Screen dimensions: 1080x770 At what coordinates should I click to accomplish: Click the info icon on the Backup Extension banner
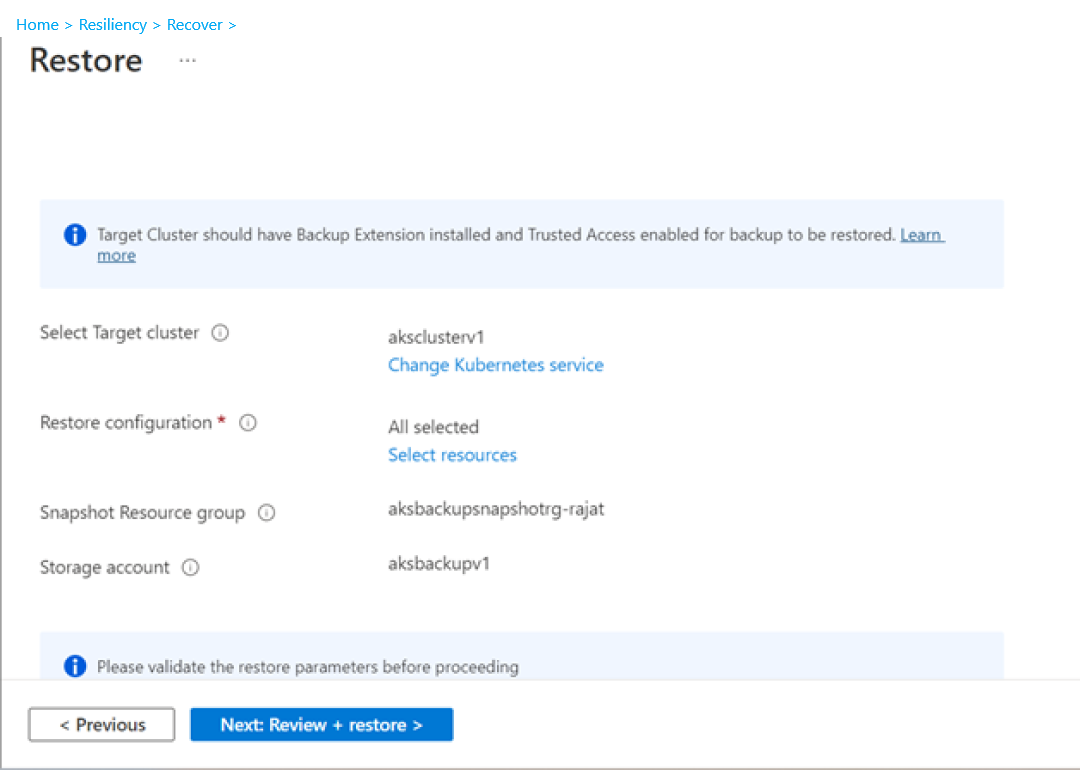pos(74,234)
